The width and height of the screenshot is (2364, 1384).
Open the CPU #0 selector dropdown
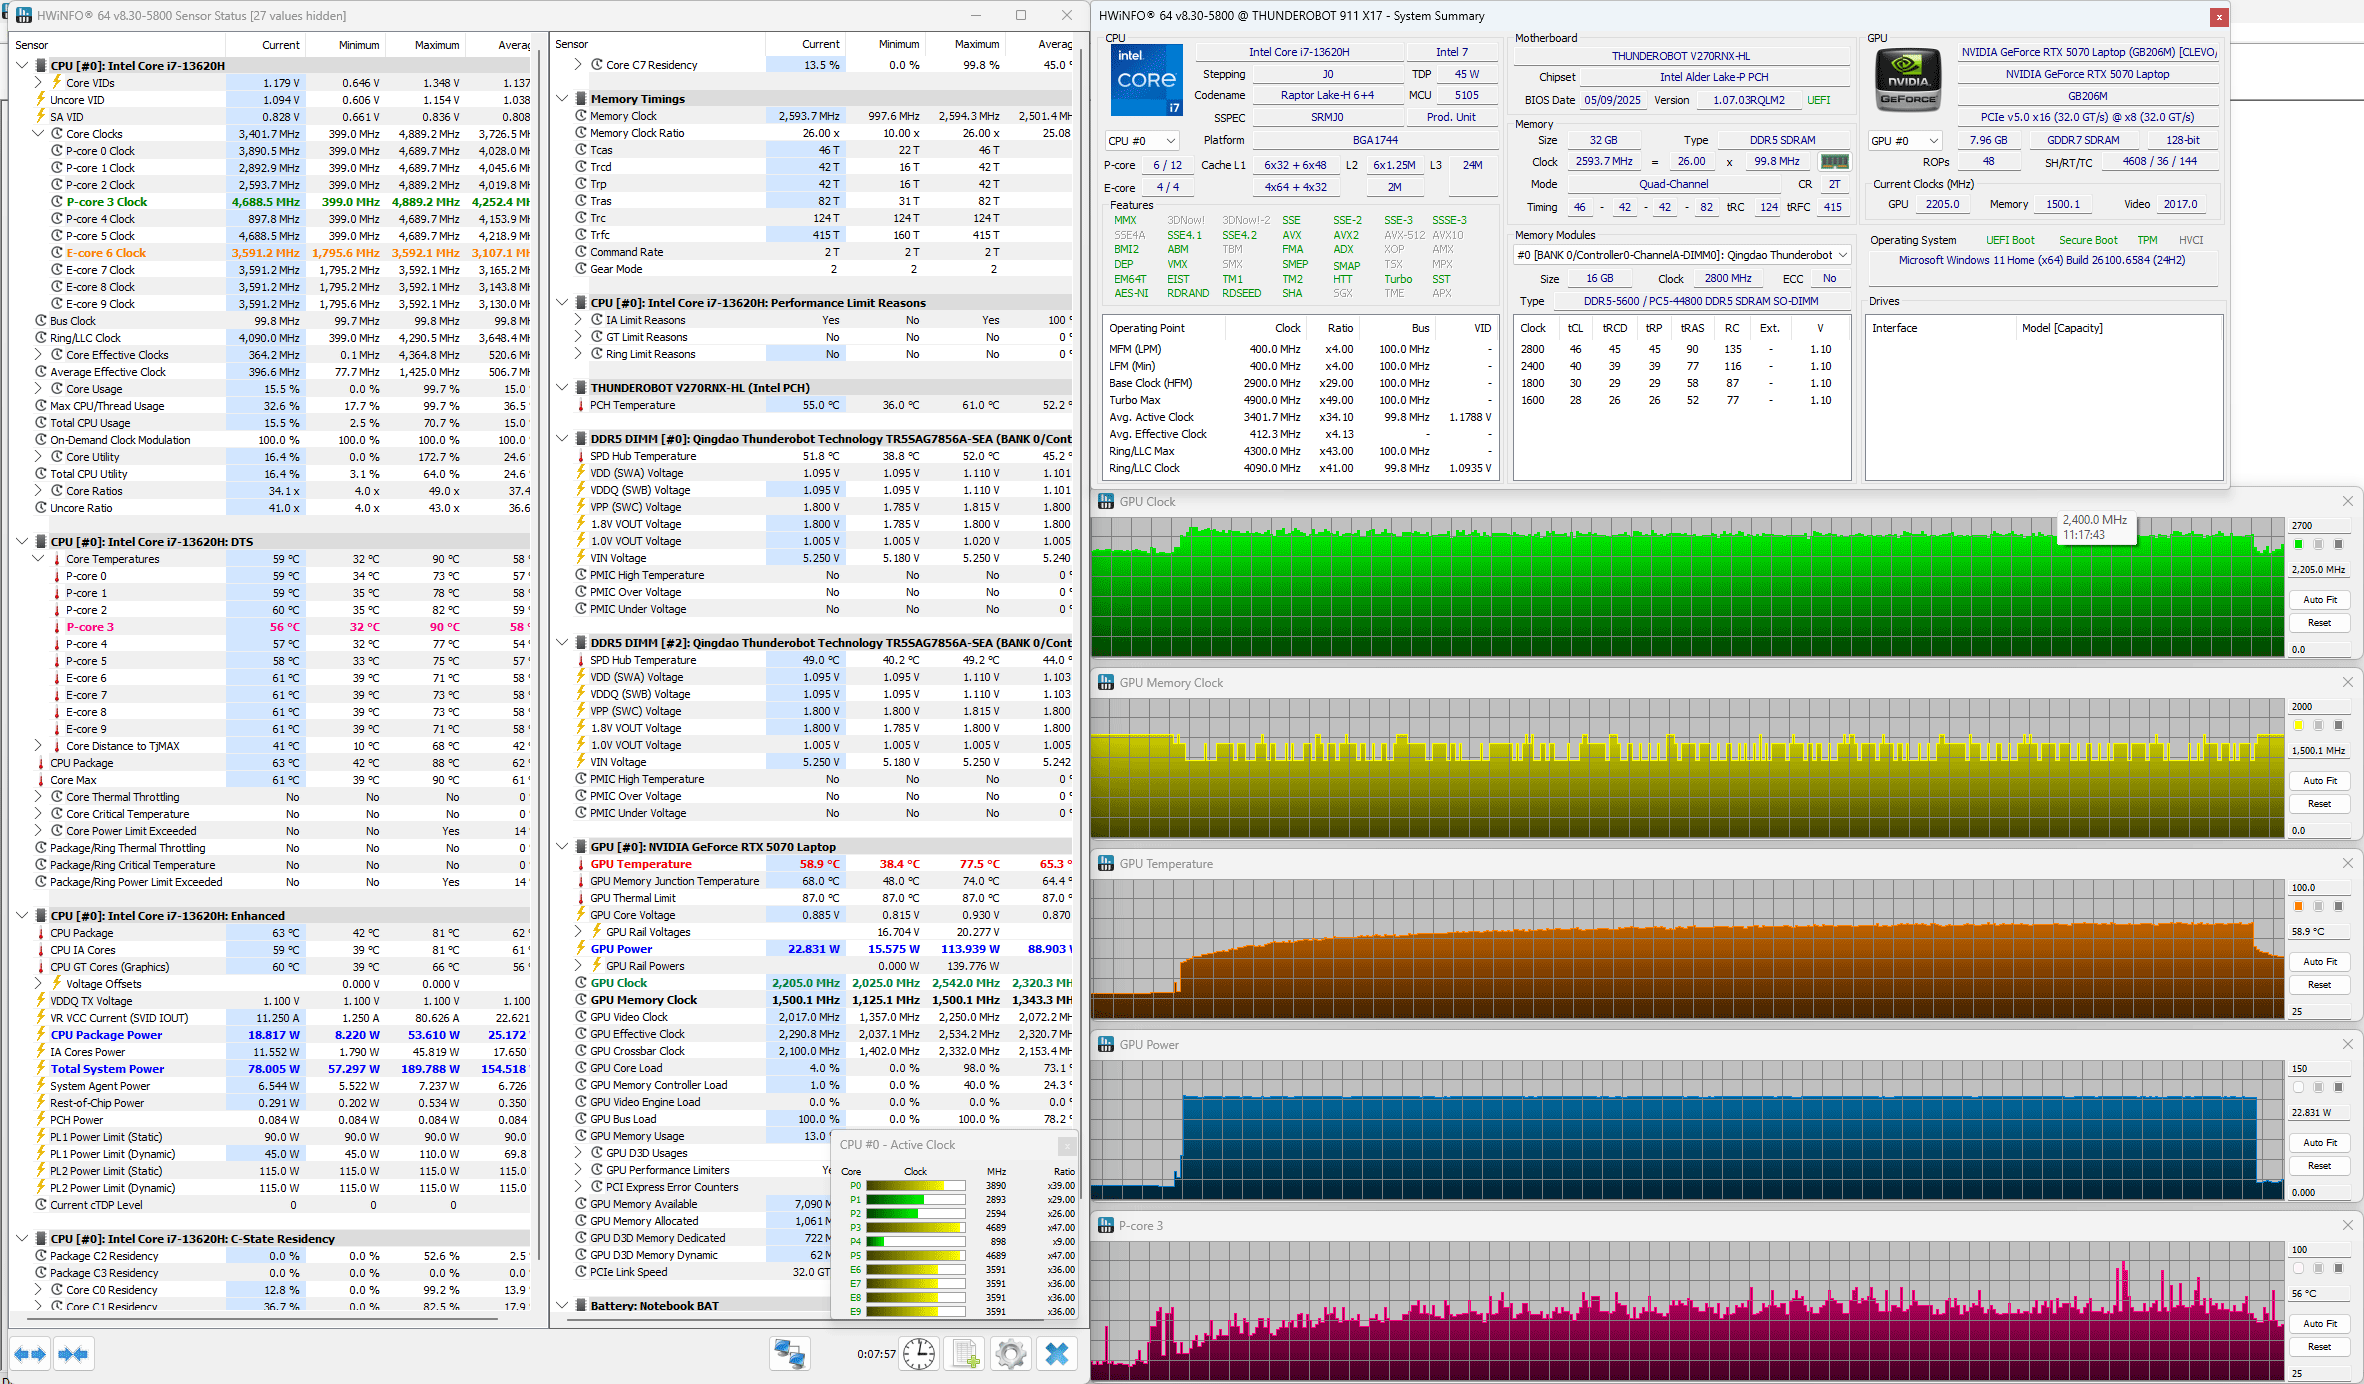pos(1142,141)
